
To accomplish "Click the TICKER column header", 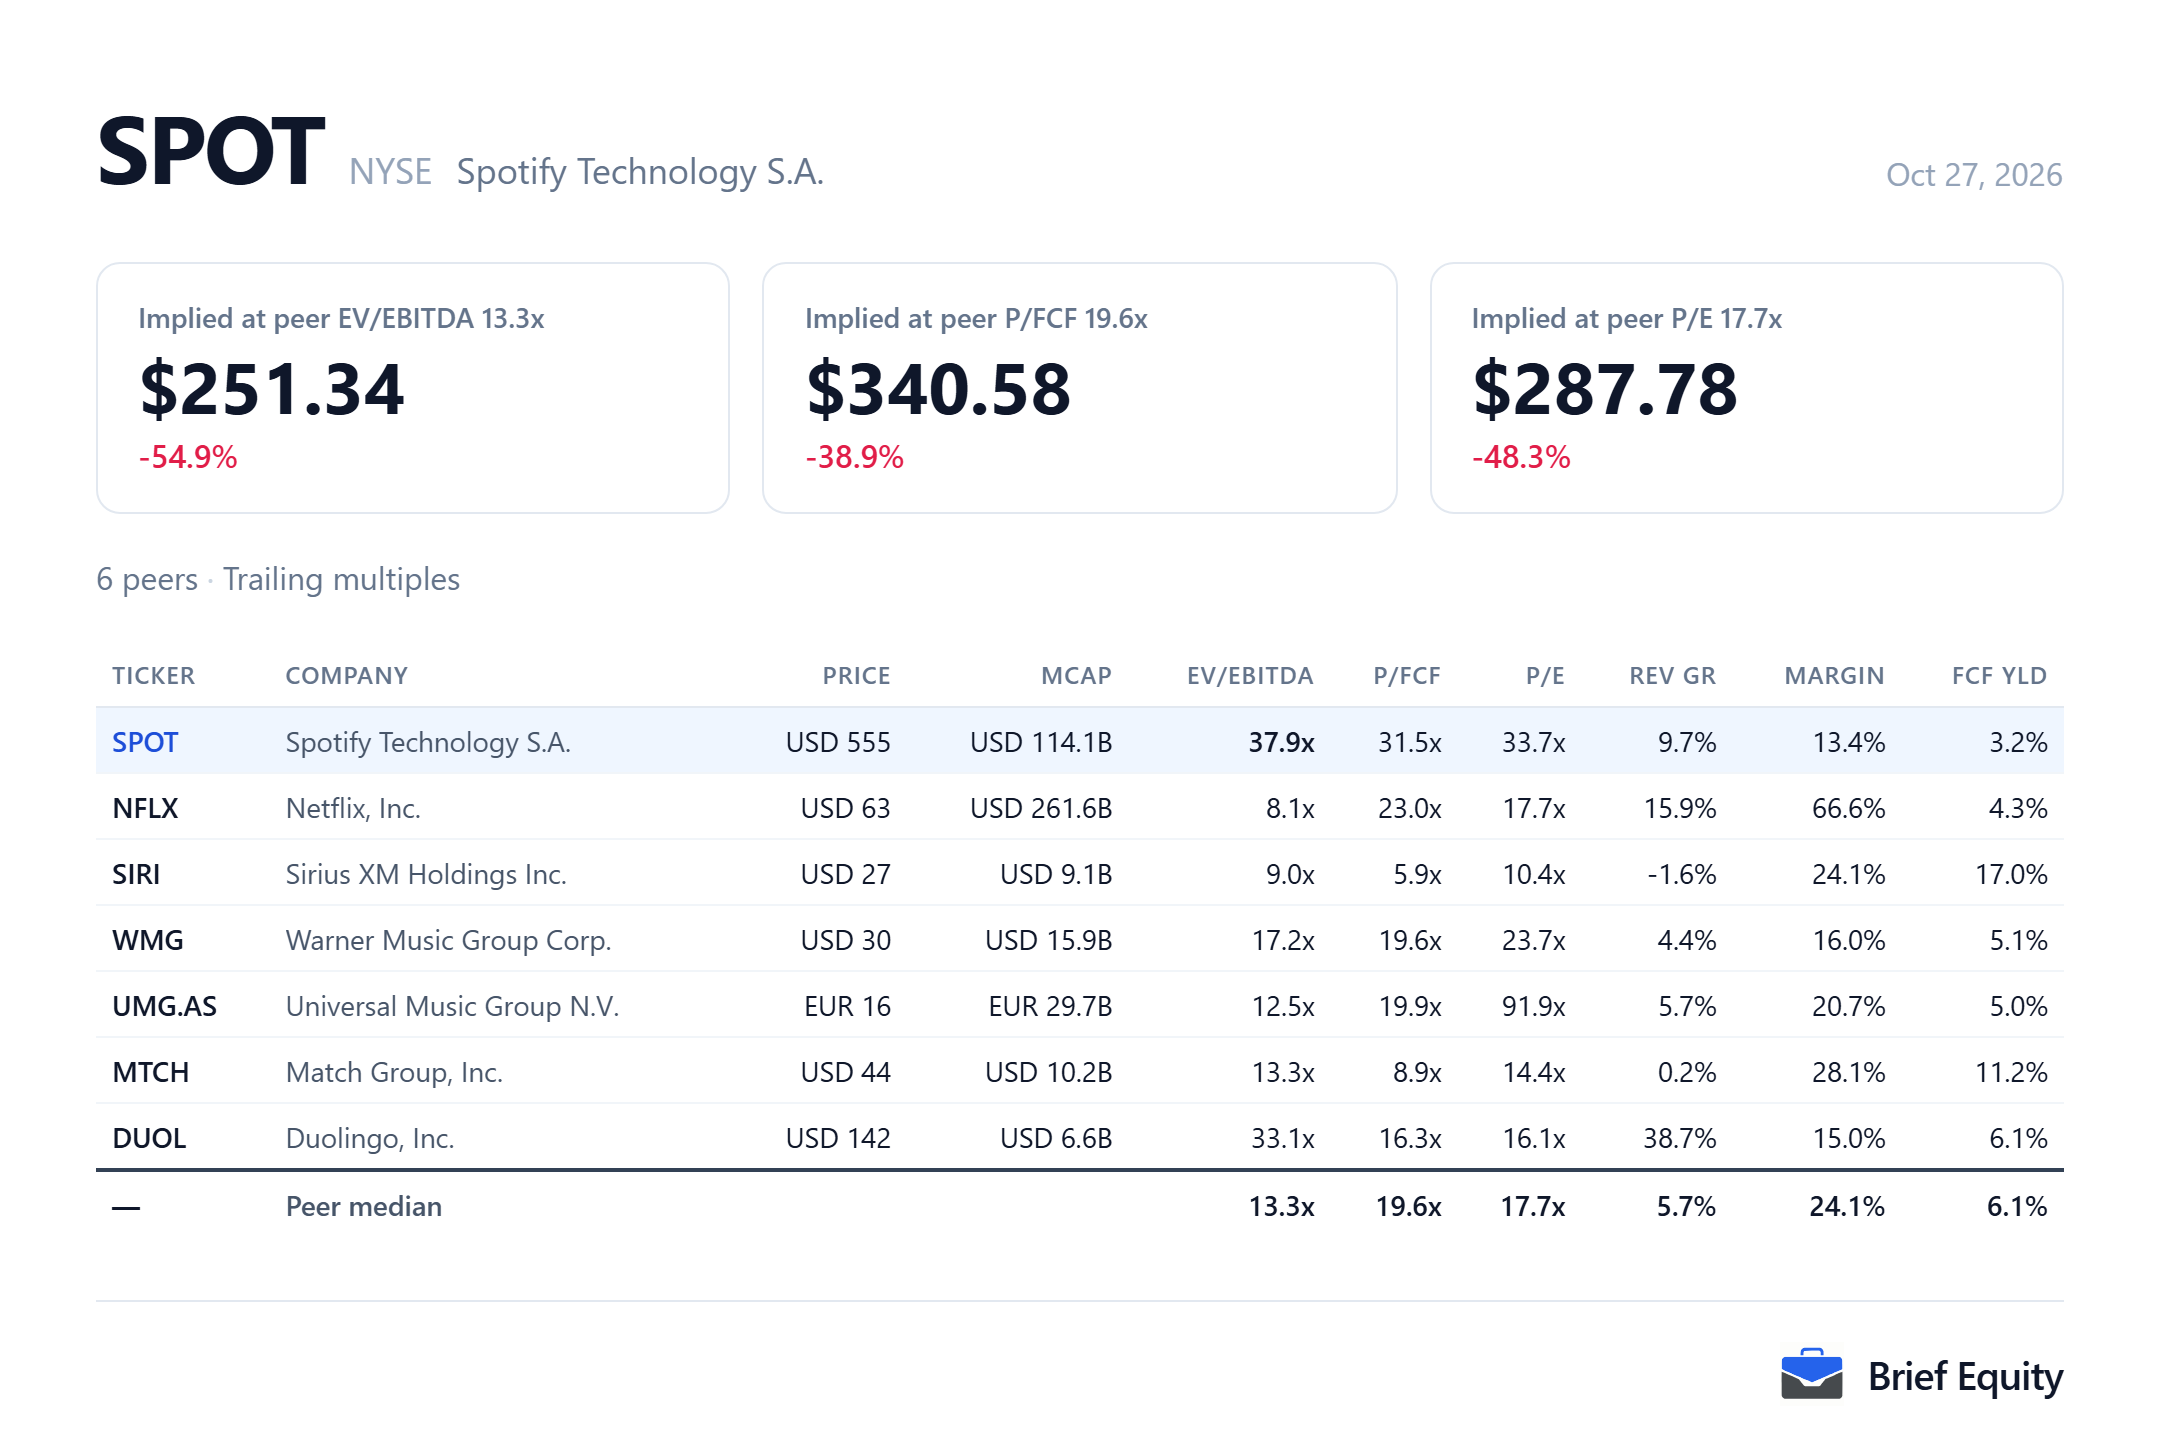I will click(154, 676).
